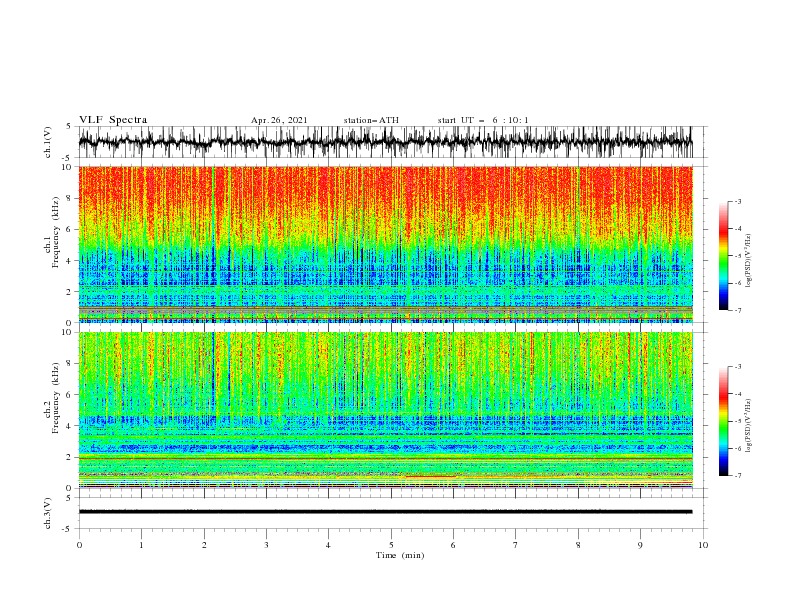792x612 pixels.
Task: Click the lower color bar "log(PSD)(V²/Hz)" label
Action: click(x=749, y=425)
